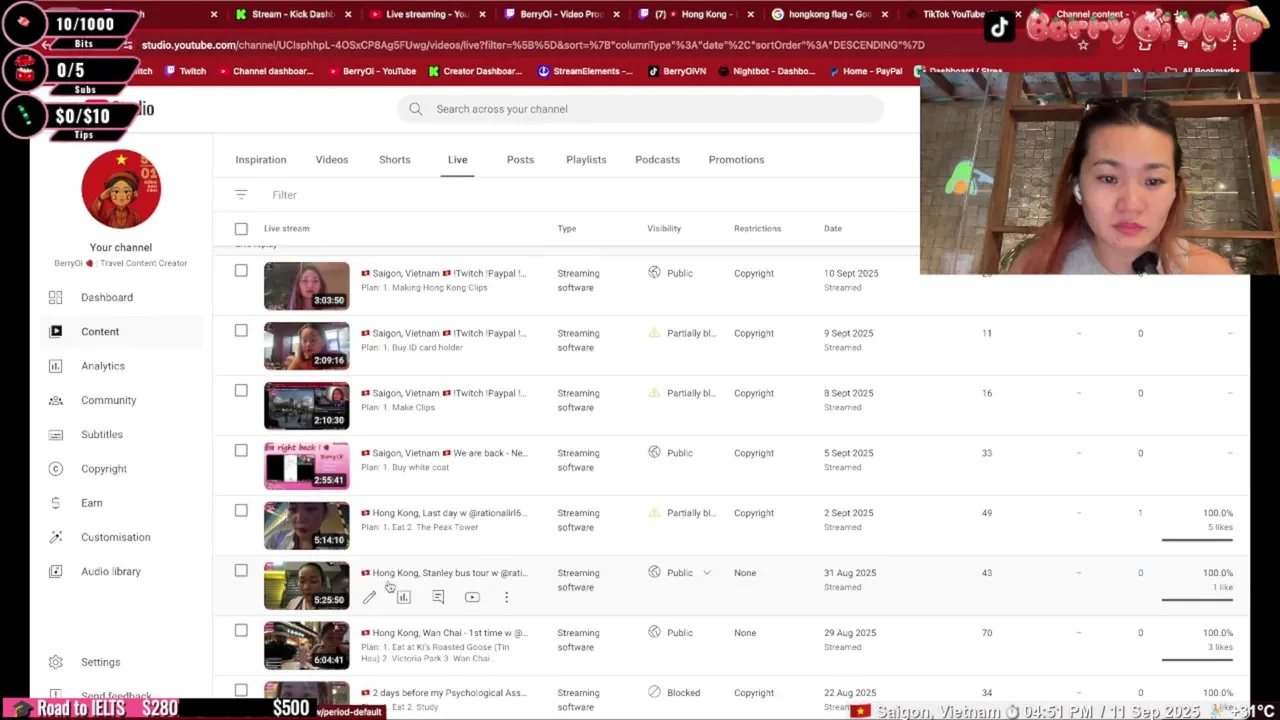Viewport: 1280px width, 720px height.
Task: Select checkbox for 8 Sept 2025 stream
Action: 241,391
